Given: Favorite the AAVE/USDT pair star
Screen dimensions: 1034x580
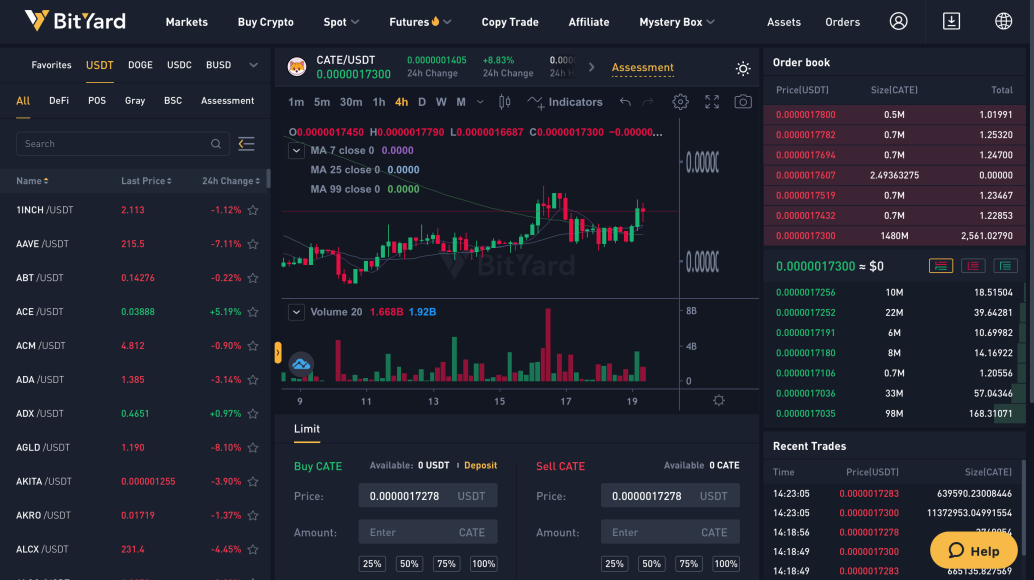Looking at the screenshot, I should coord(253,244).
